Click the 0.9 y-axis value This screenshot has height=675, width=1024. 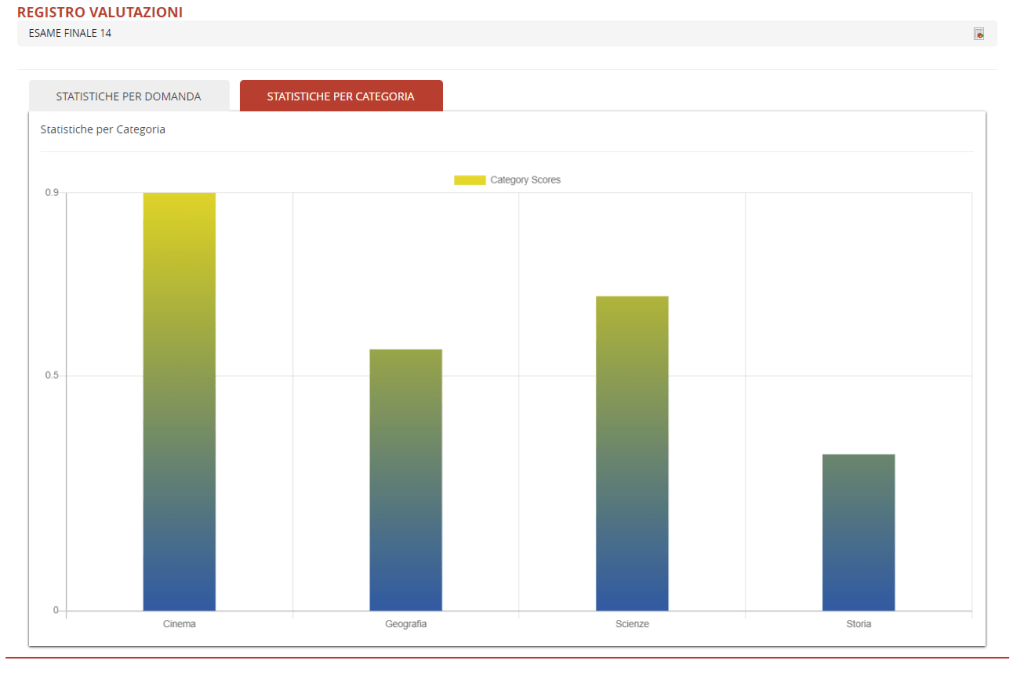52,192
